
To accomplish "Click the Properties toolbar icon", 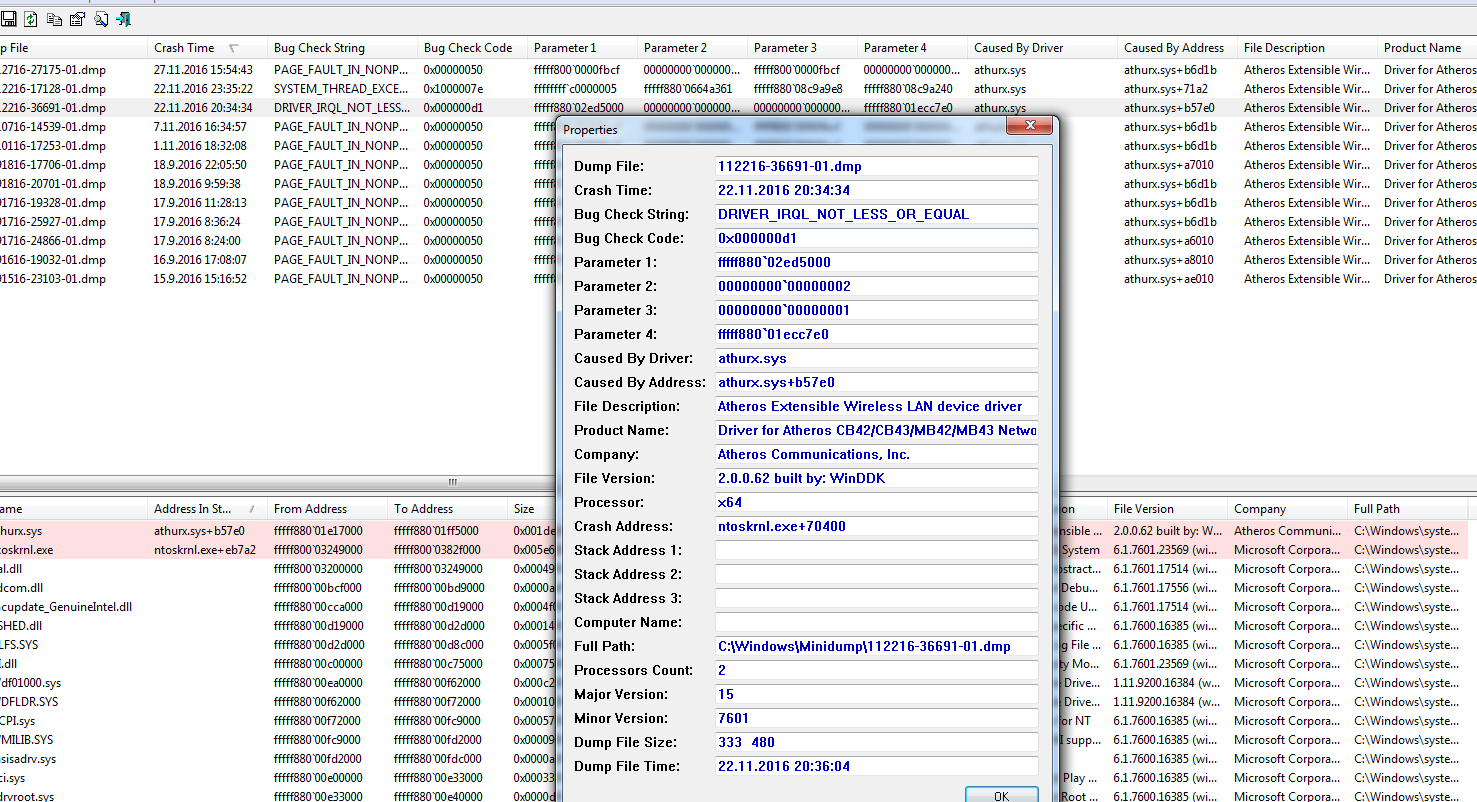I will click(77, 19).
